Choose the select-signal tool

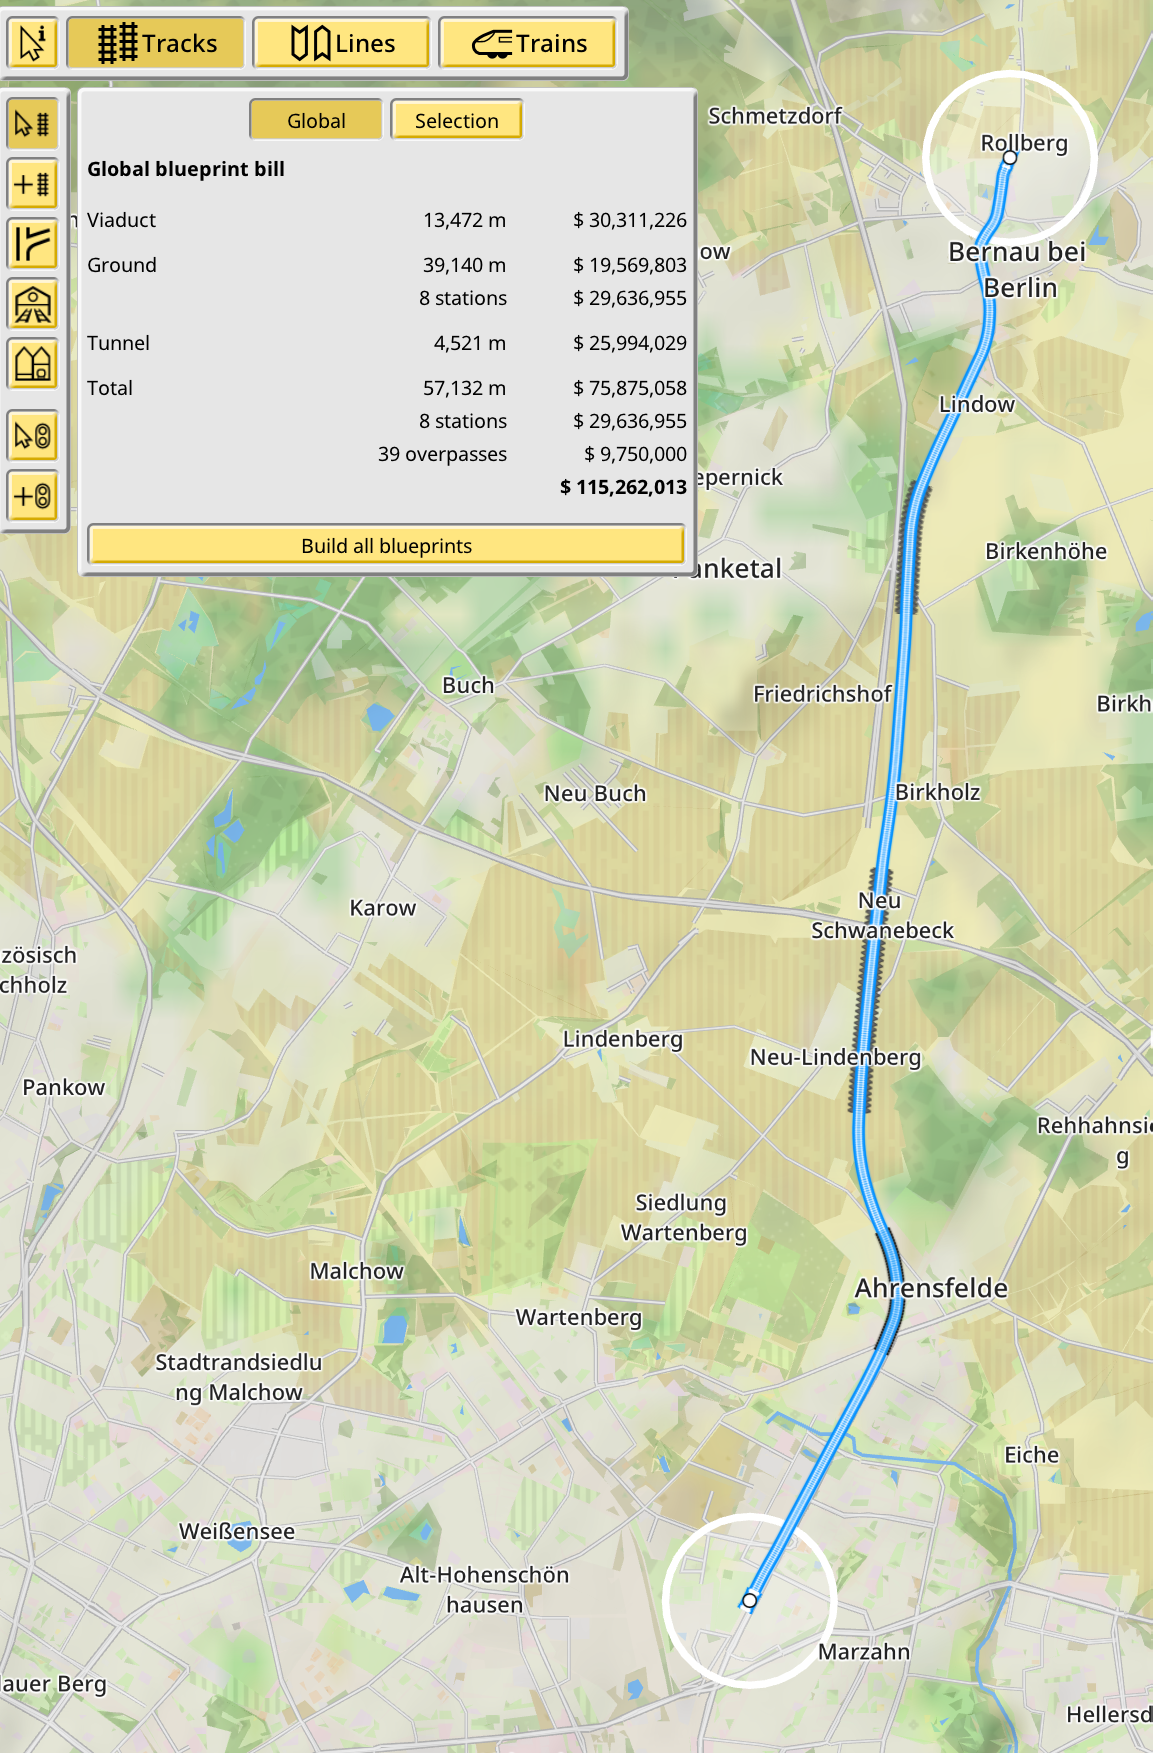33,436
